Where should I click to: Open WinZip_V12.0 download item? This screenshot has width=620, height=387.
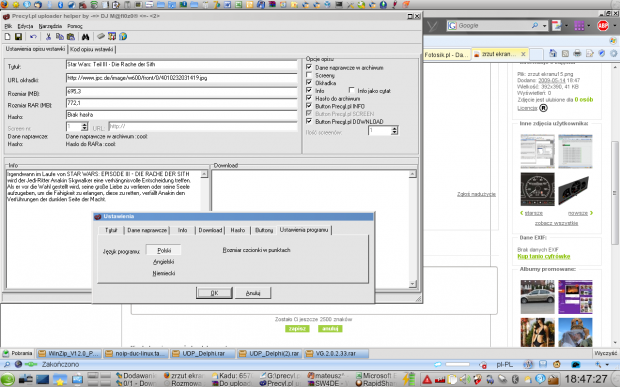point(69,353)
